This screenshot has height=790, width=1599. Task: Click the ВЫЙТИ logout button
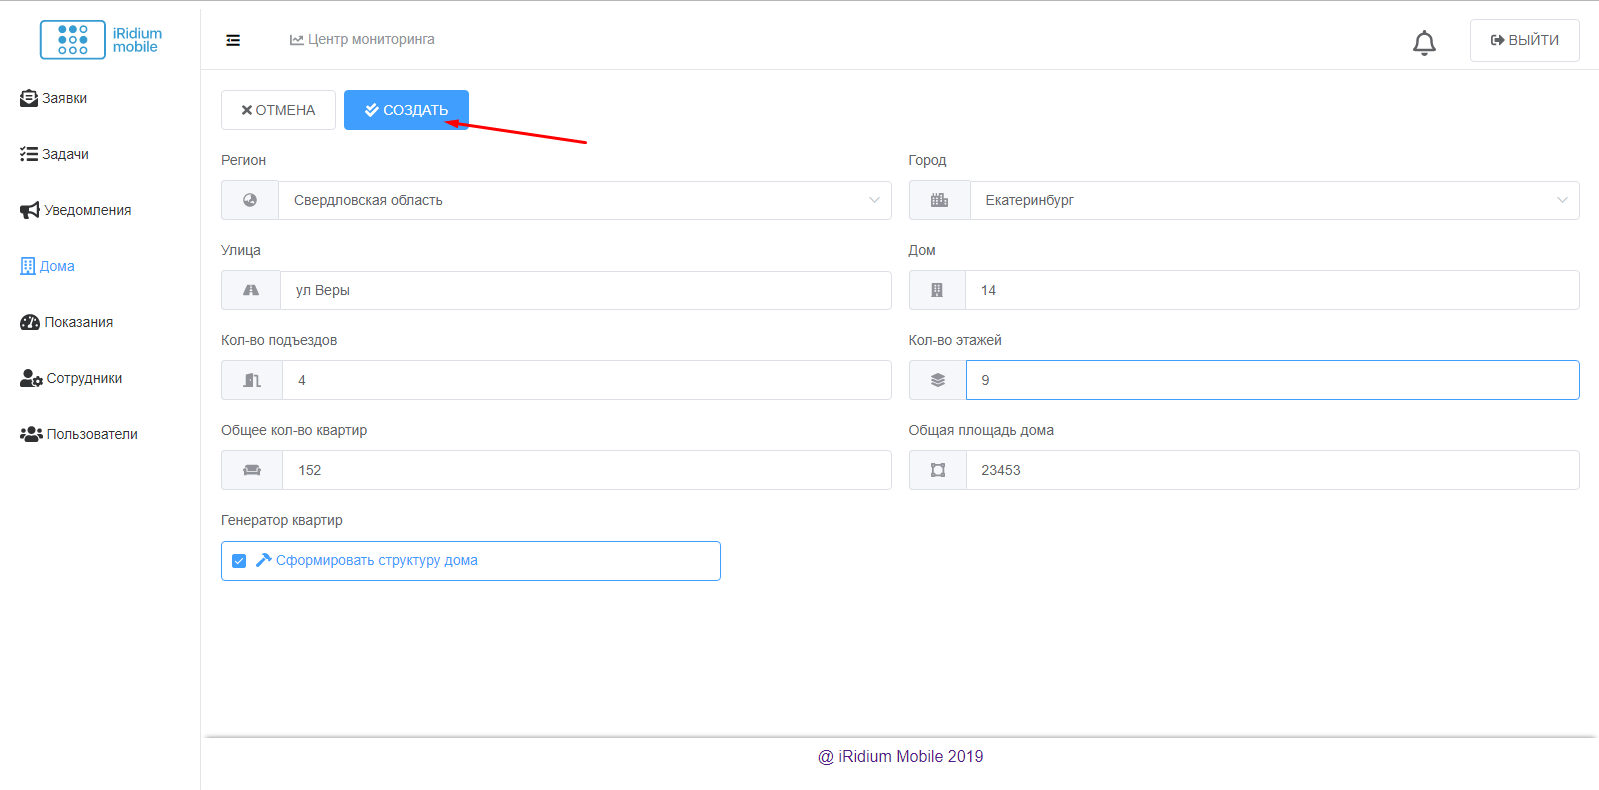click(1525, 40)
